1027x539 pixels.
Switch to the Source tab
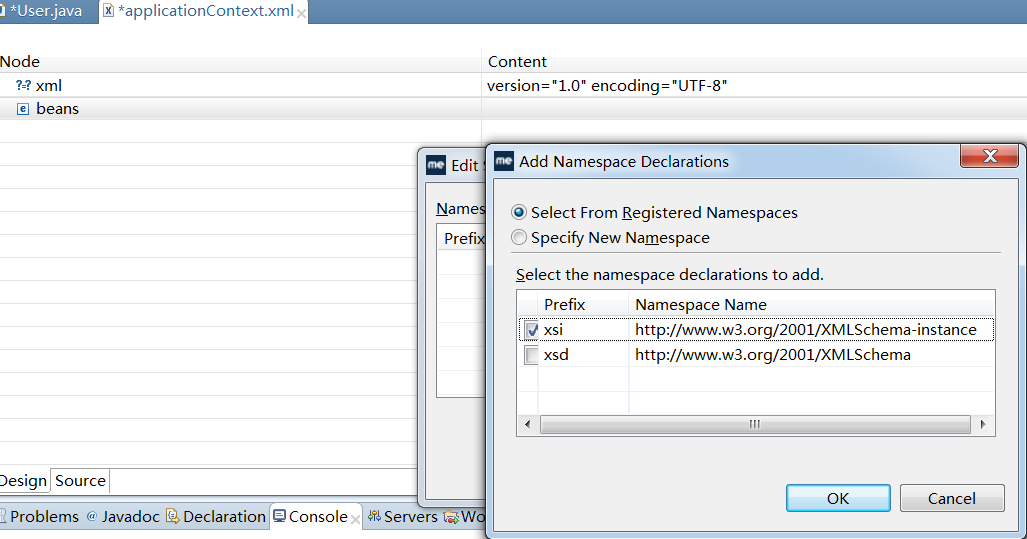80,481
